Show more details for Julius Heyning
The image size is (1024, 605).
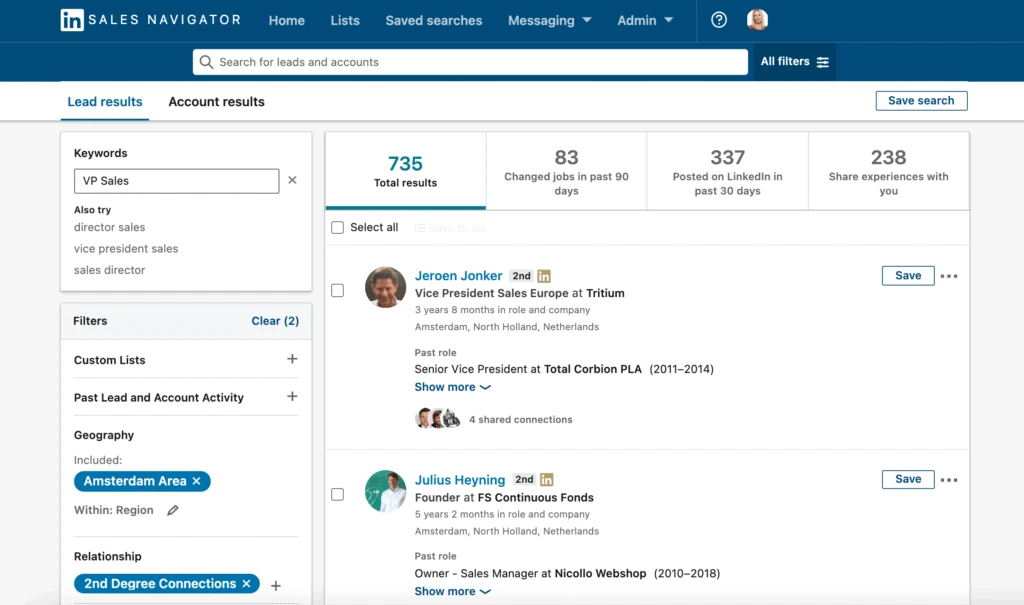pyautogui.click(x=452, y=591)
